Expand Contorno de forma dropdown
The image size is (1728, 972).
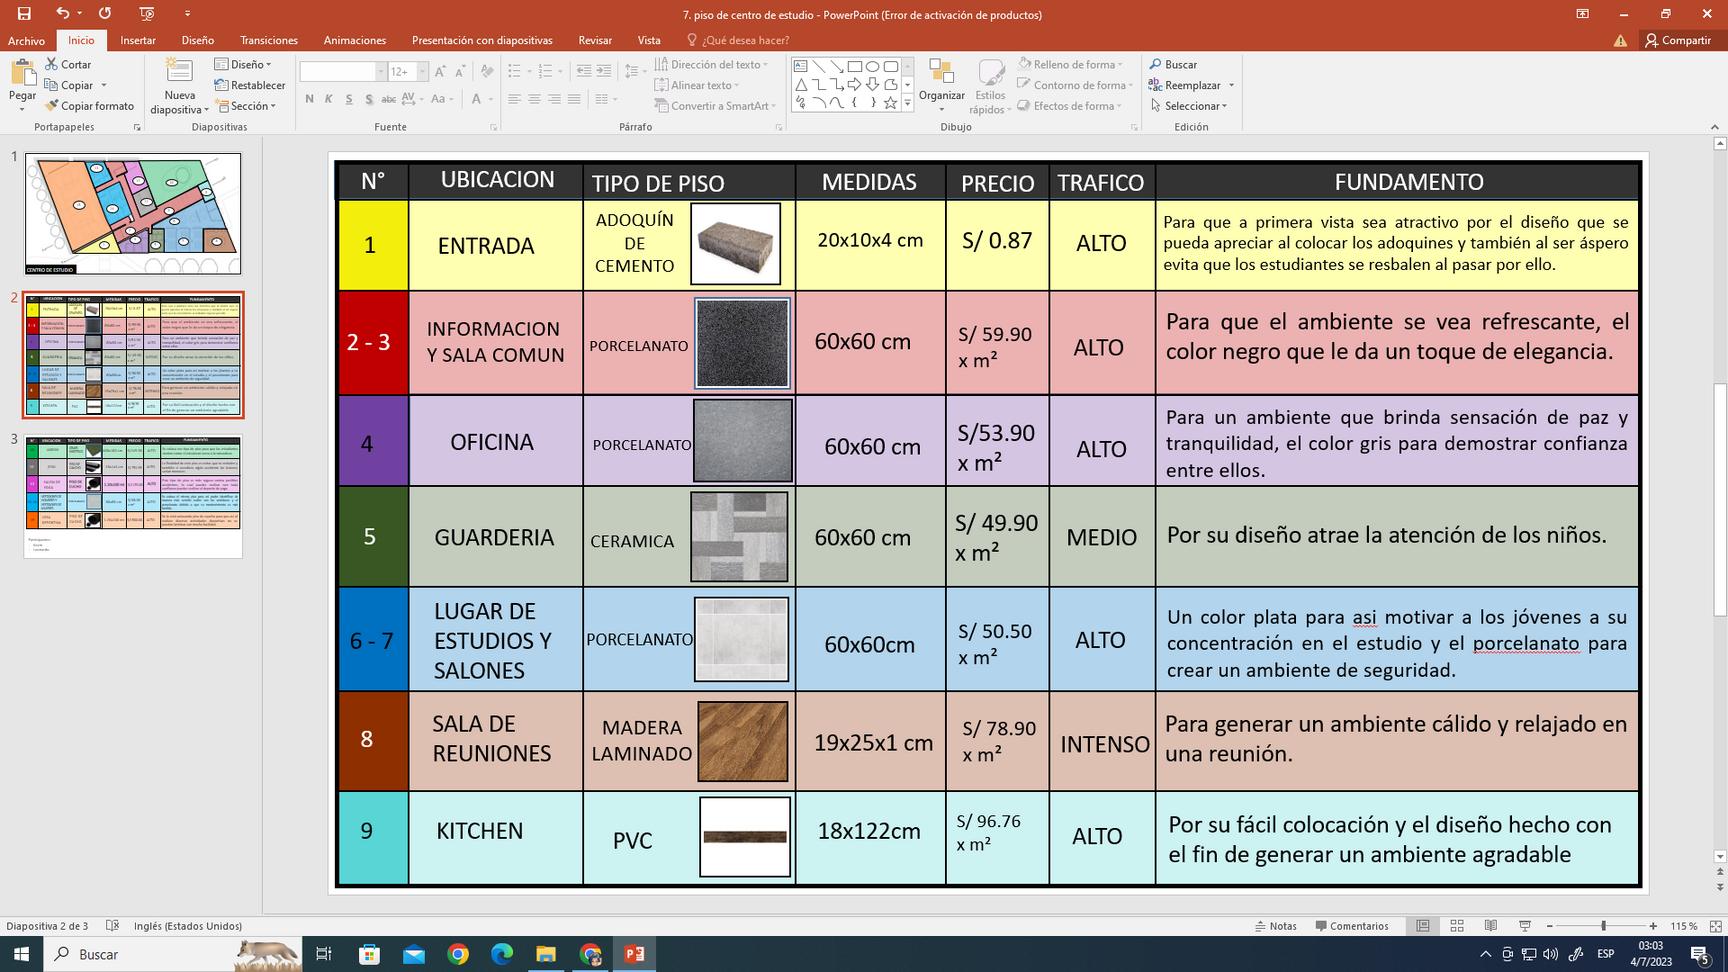[1075, 85]
